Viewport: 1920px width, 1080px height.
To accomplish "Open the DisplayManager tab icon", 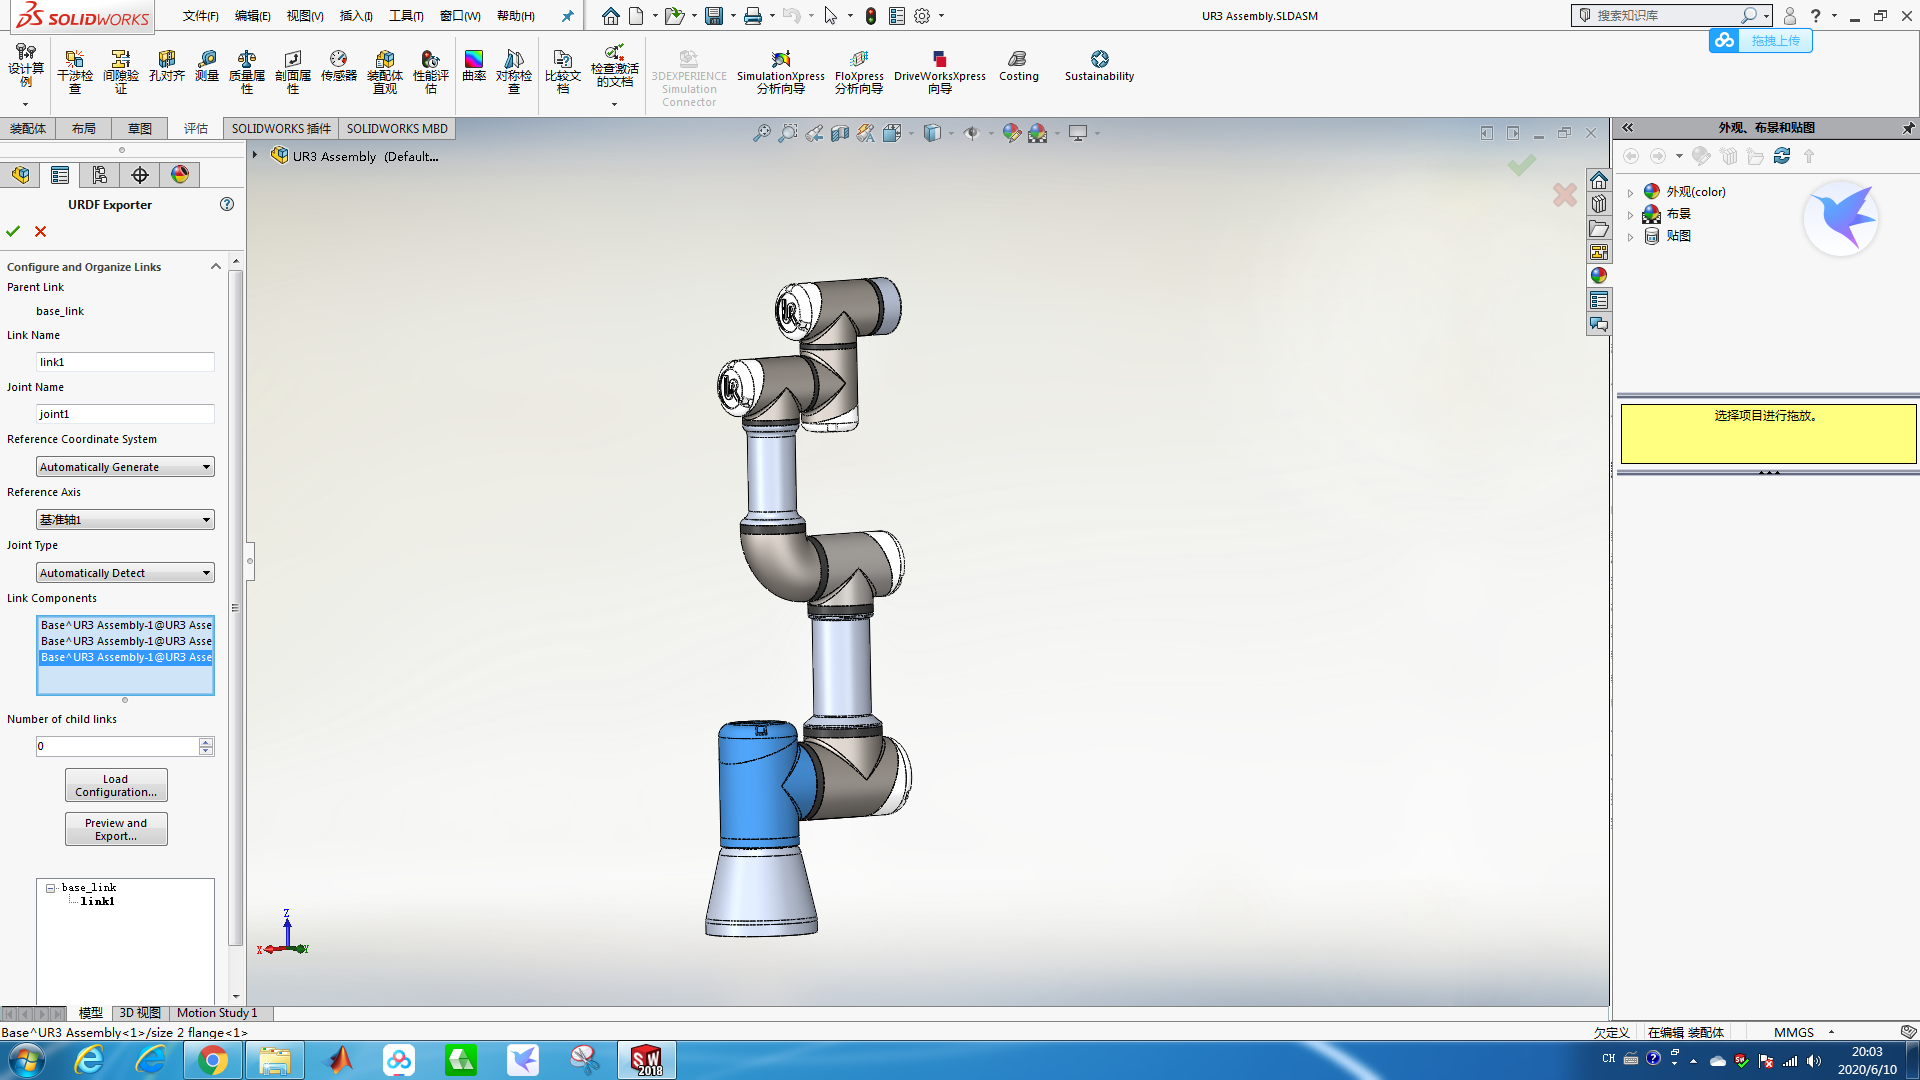I will pos(180,175).
